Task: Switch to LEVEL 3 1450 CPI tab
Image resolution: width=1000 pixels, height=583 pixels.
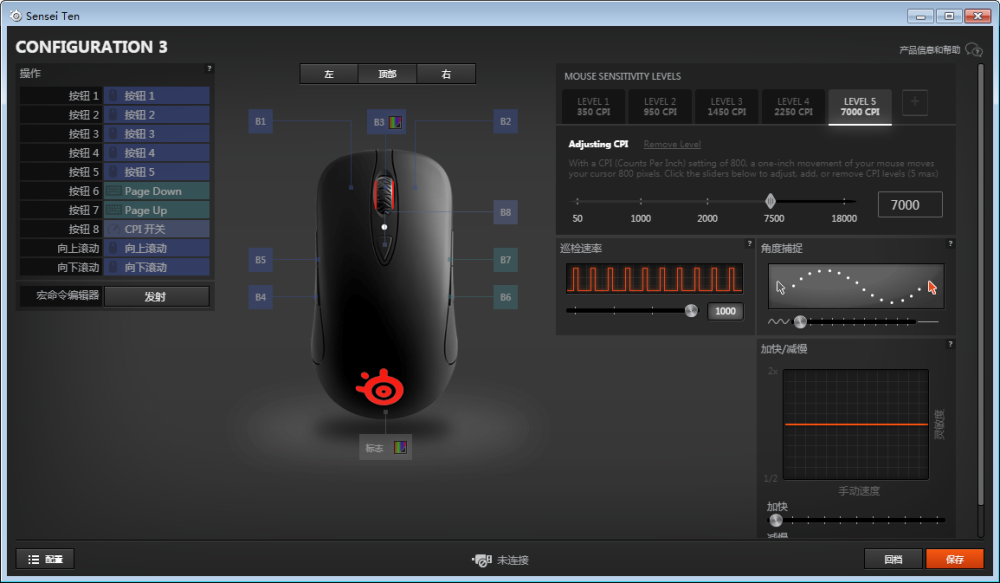Action: tap(726, 107)
